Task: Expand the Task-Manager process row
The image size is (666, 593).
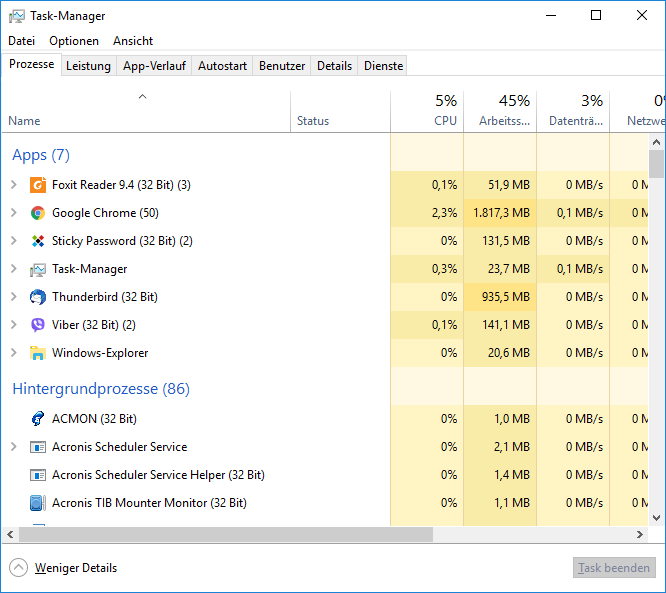Action: pyautogui.click(x=14, y=269)
